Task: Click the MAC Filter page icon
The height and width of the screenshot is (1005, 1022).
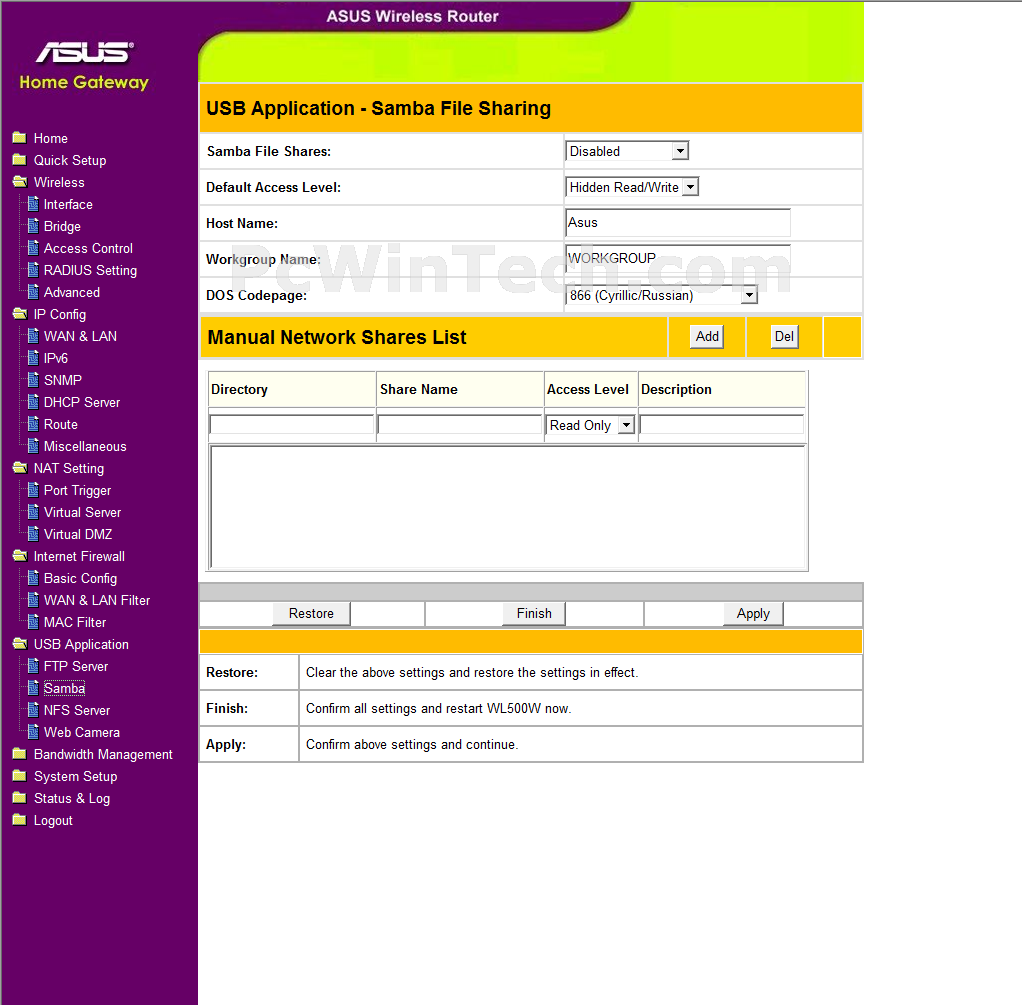Action: (x=33, y=622)
